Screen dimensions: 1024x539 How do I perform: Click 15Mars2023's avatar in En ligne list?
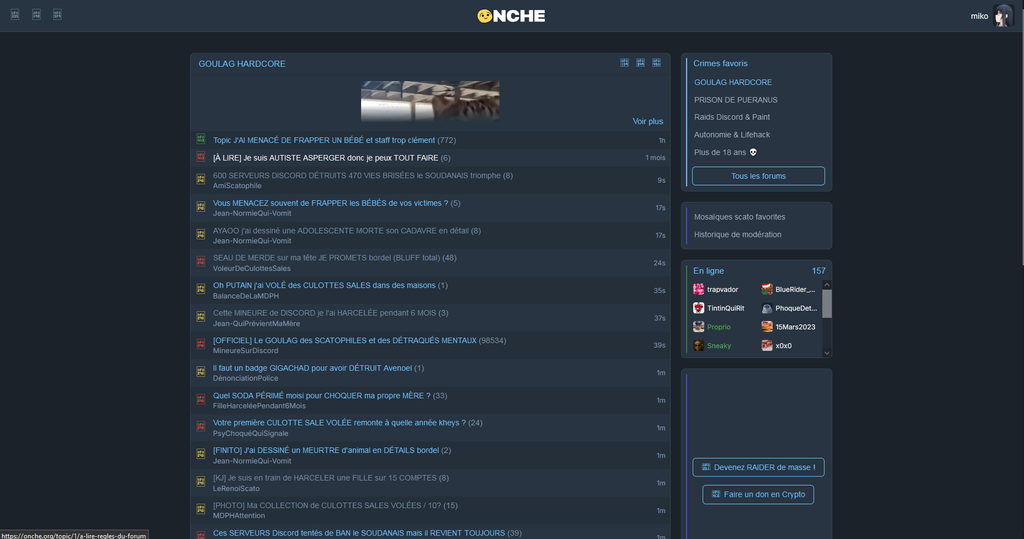(x=767, y=327)
